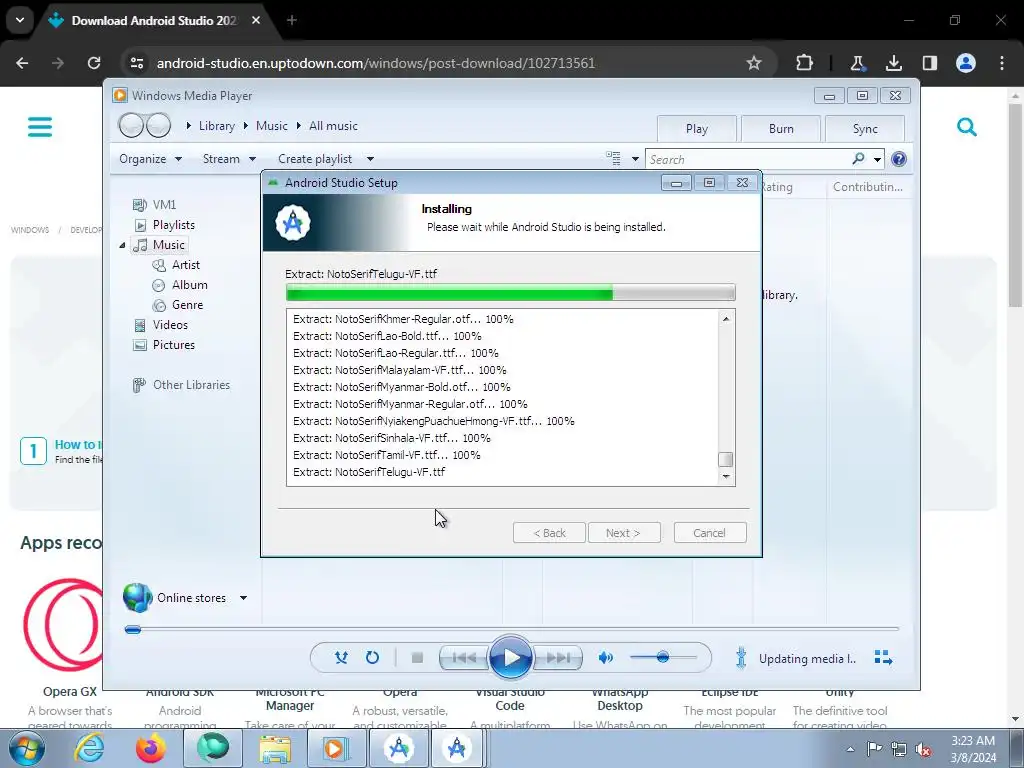Image resolution: width=1024 pixels, height=768 pixels.
Task: Click Create playlist in Media Player
Action: tap(315, 159)
